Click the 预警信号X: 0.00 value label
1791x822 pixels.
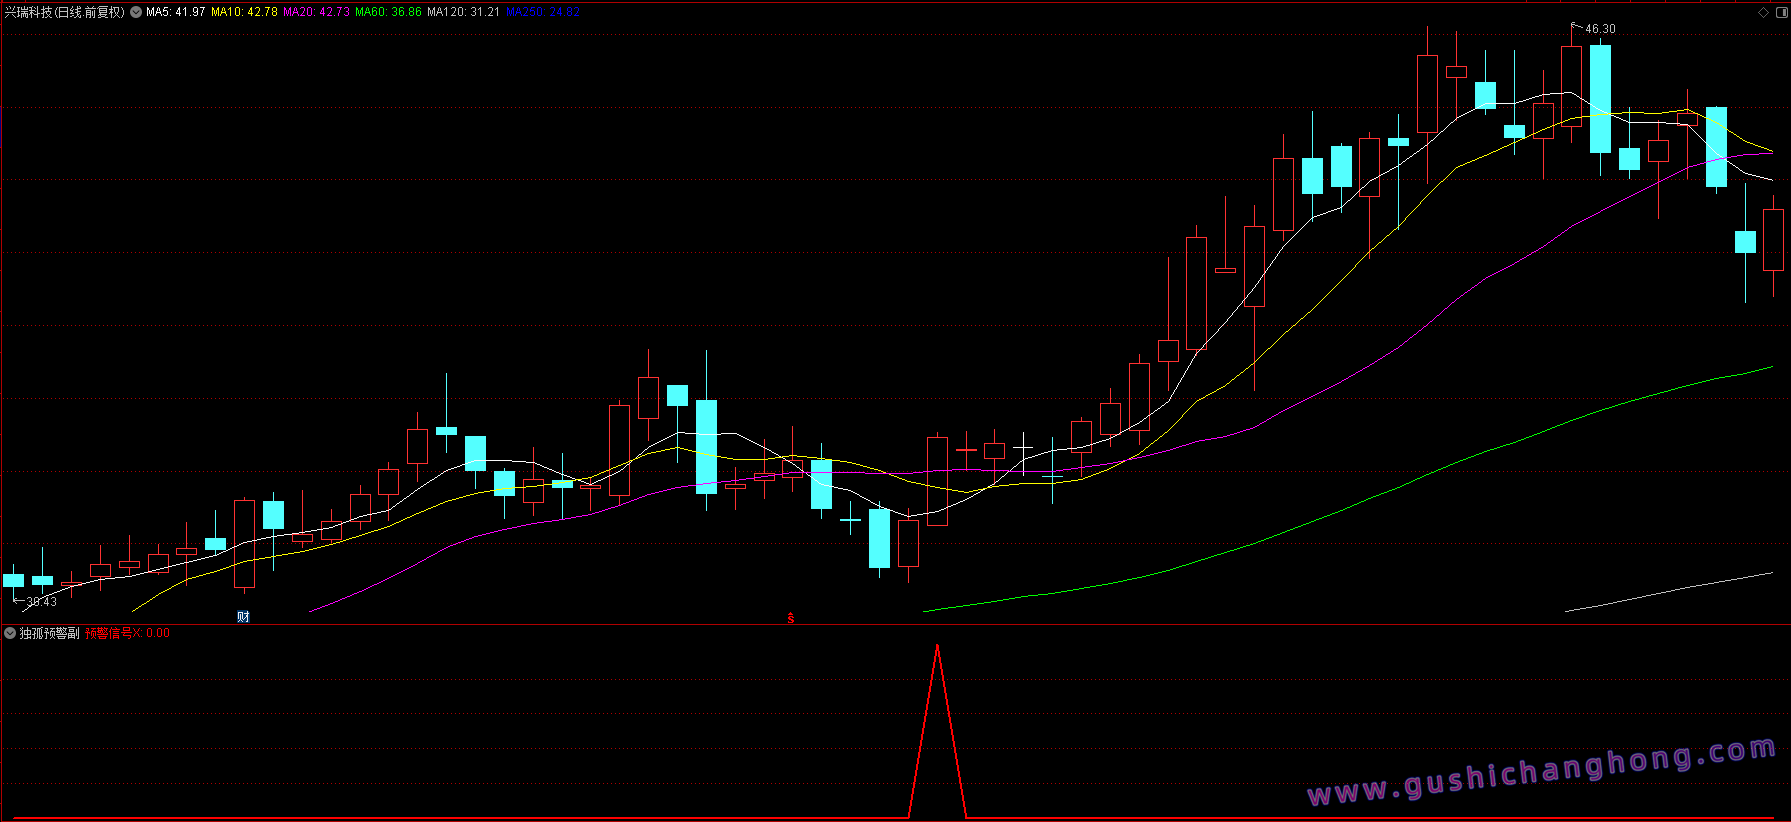pyautogui.click(x=127, y=633)
